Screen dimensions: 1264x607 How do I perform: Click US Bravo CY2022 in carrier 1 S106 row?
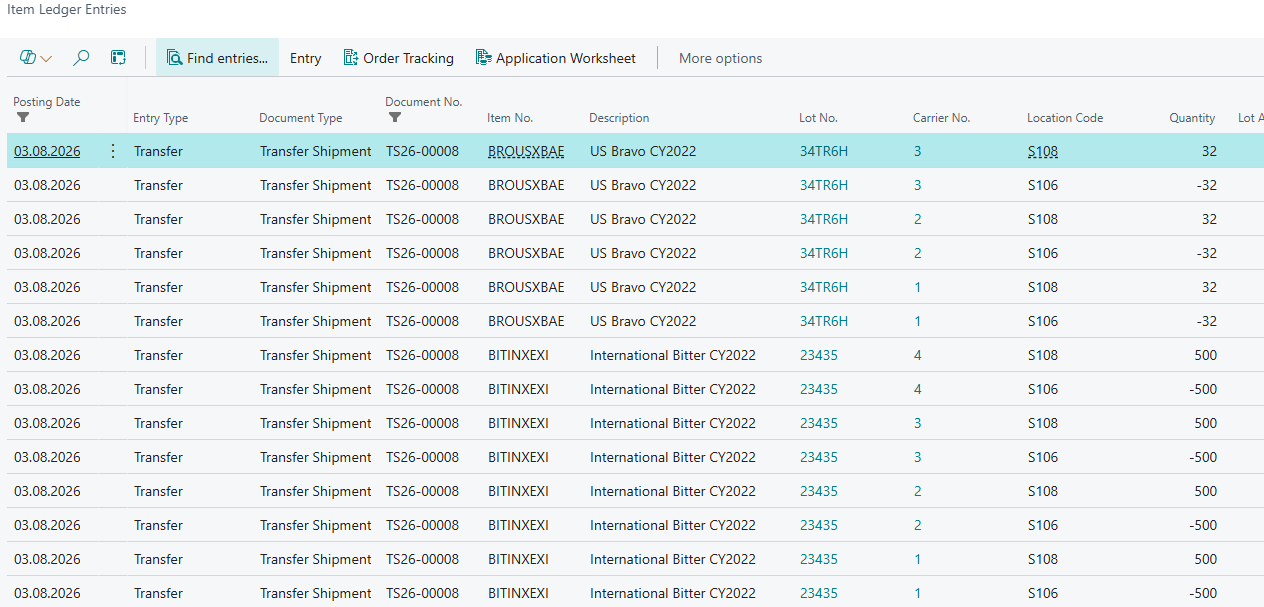point(643,322)
